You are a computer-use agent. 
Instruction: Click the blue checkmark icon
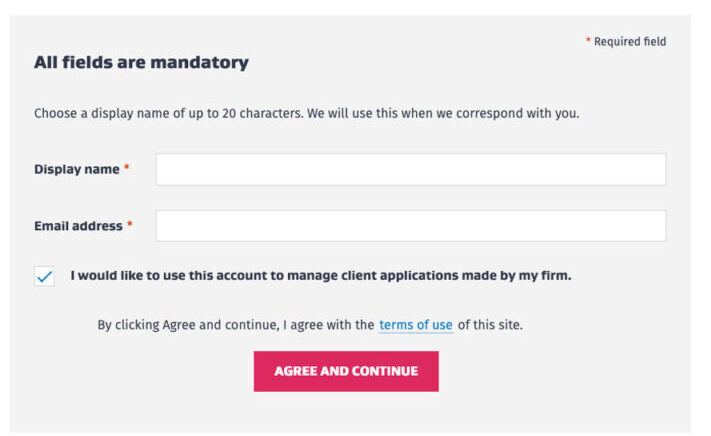tap(44, 277)
